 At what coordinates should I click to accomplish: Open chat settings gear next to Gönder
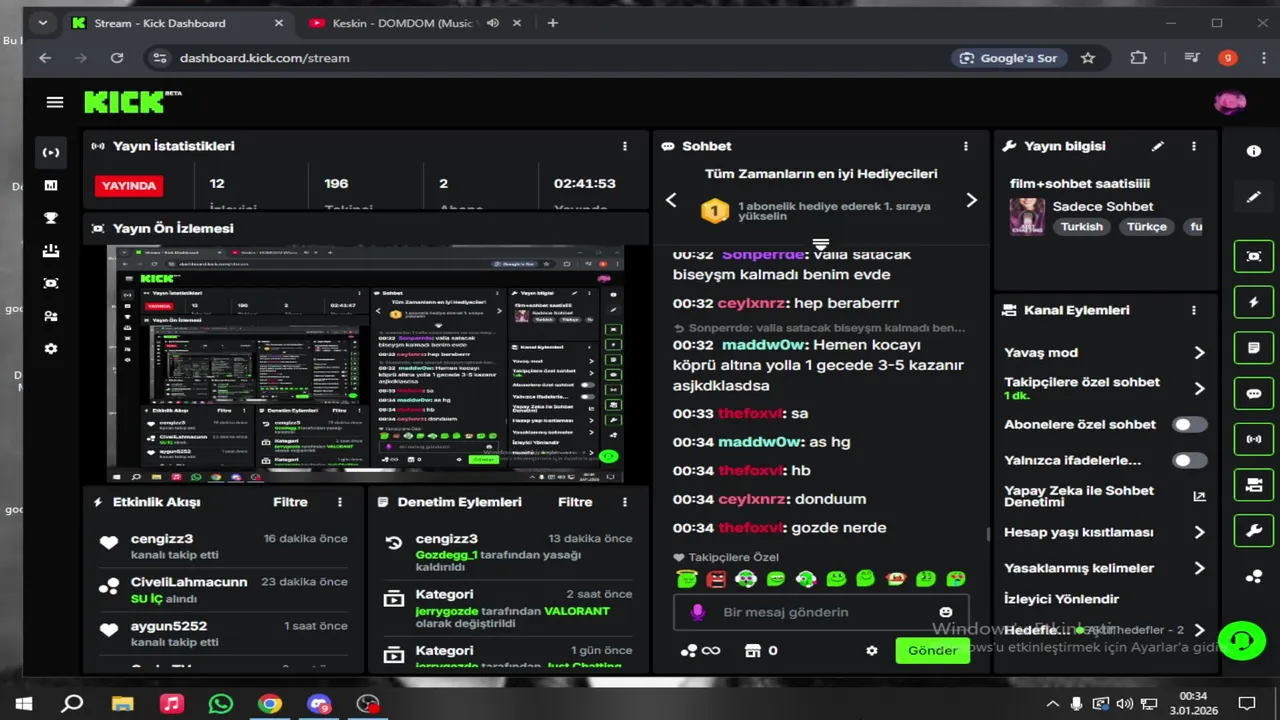click(x=872, y=650)
